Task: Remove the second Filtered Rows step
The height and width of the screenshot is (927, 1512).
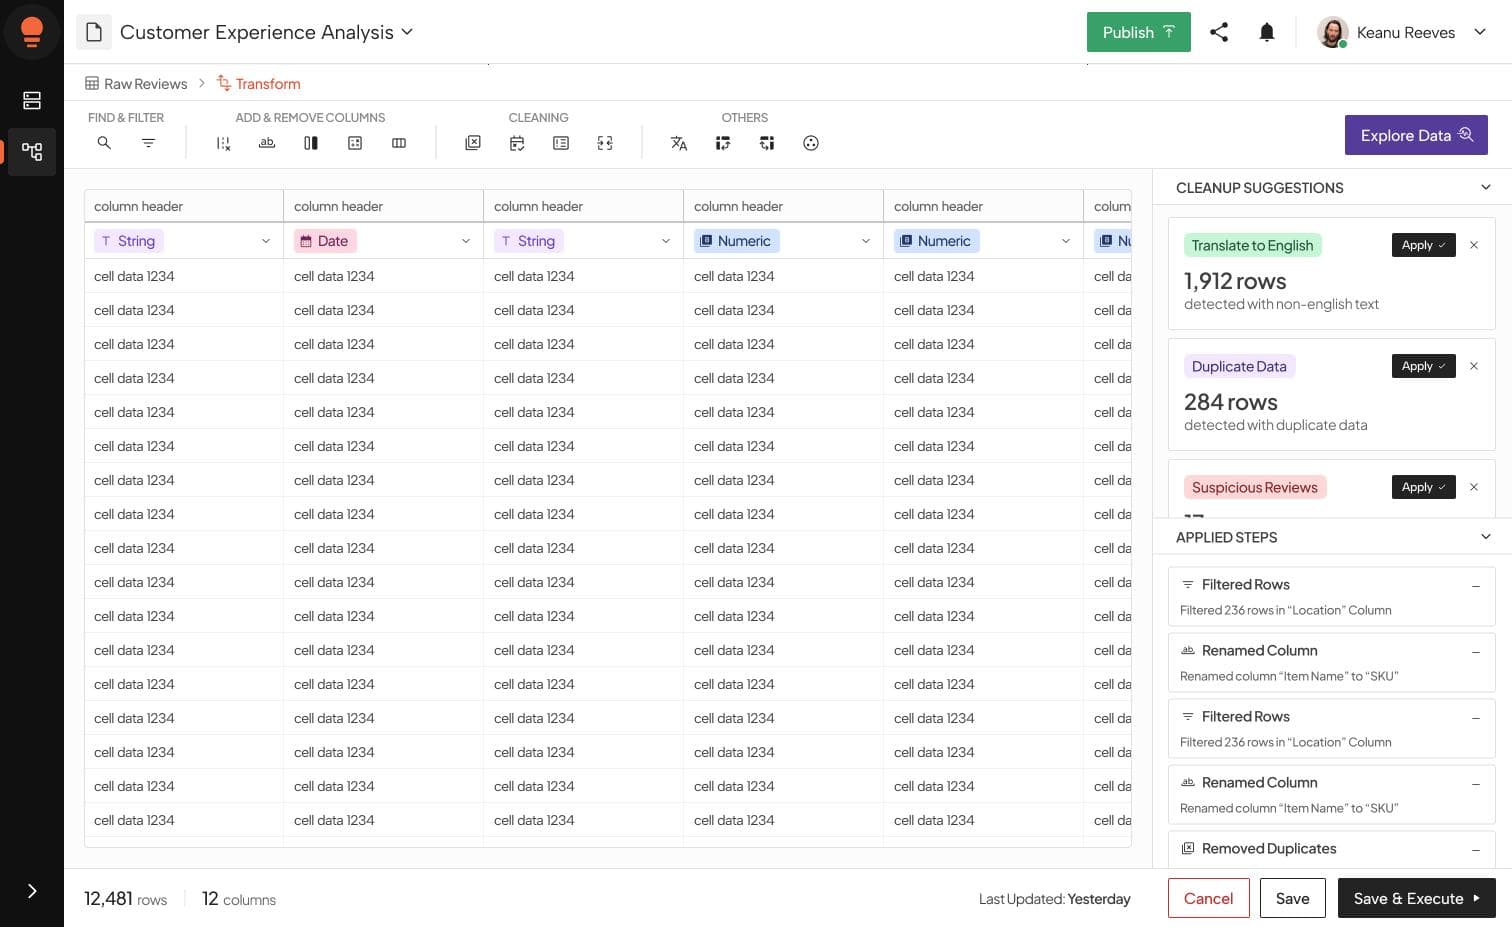Action: click(x=1476, y=718)
